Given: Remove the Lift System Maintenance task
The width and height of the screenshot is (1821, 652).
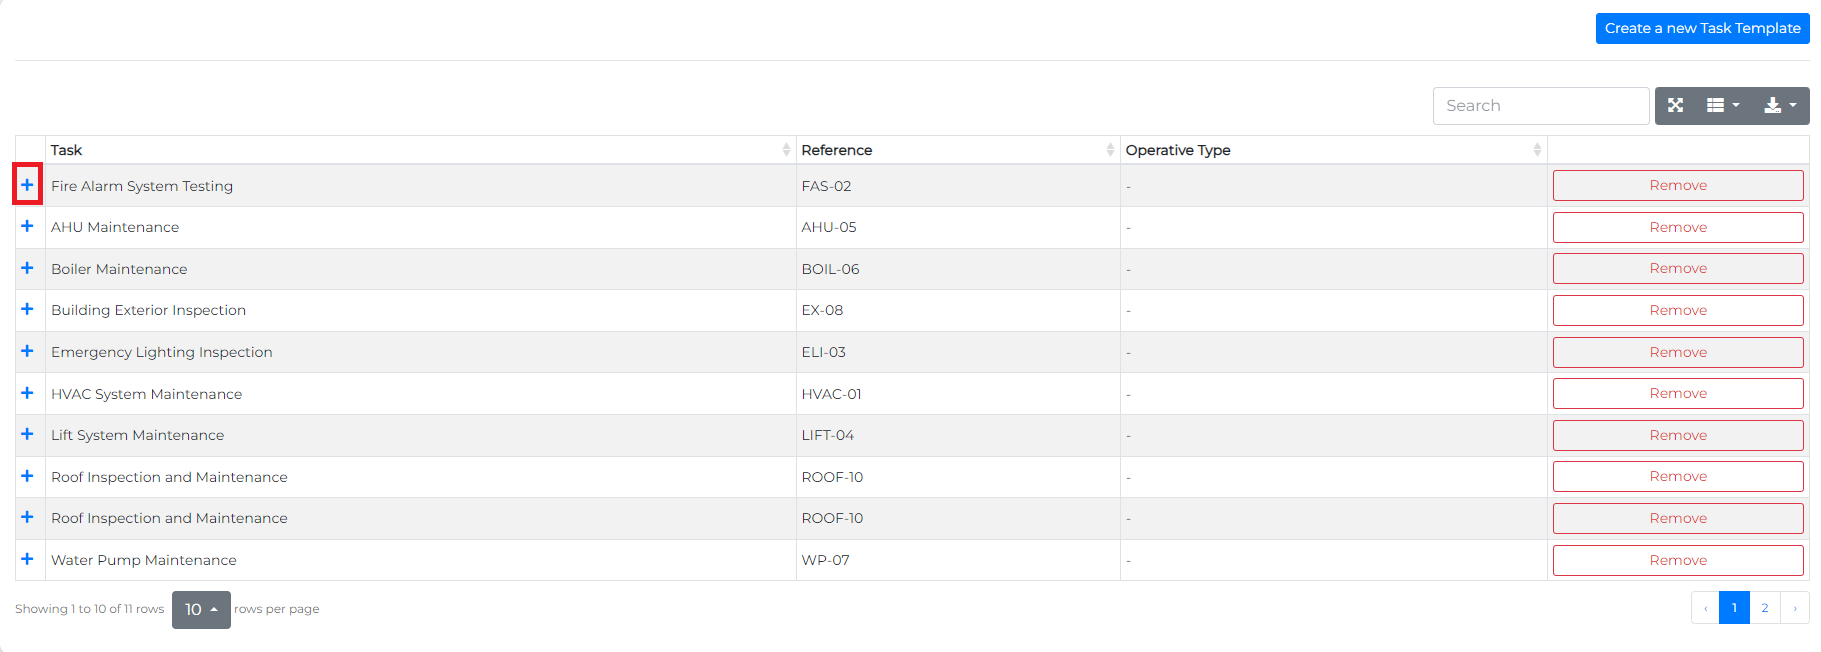Looking at the screenshot, I should pos(1677,435).
